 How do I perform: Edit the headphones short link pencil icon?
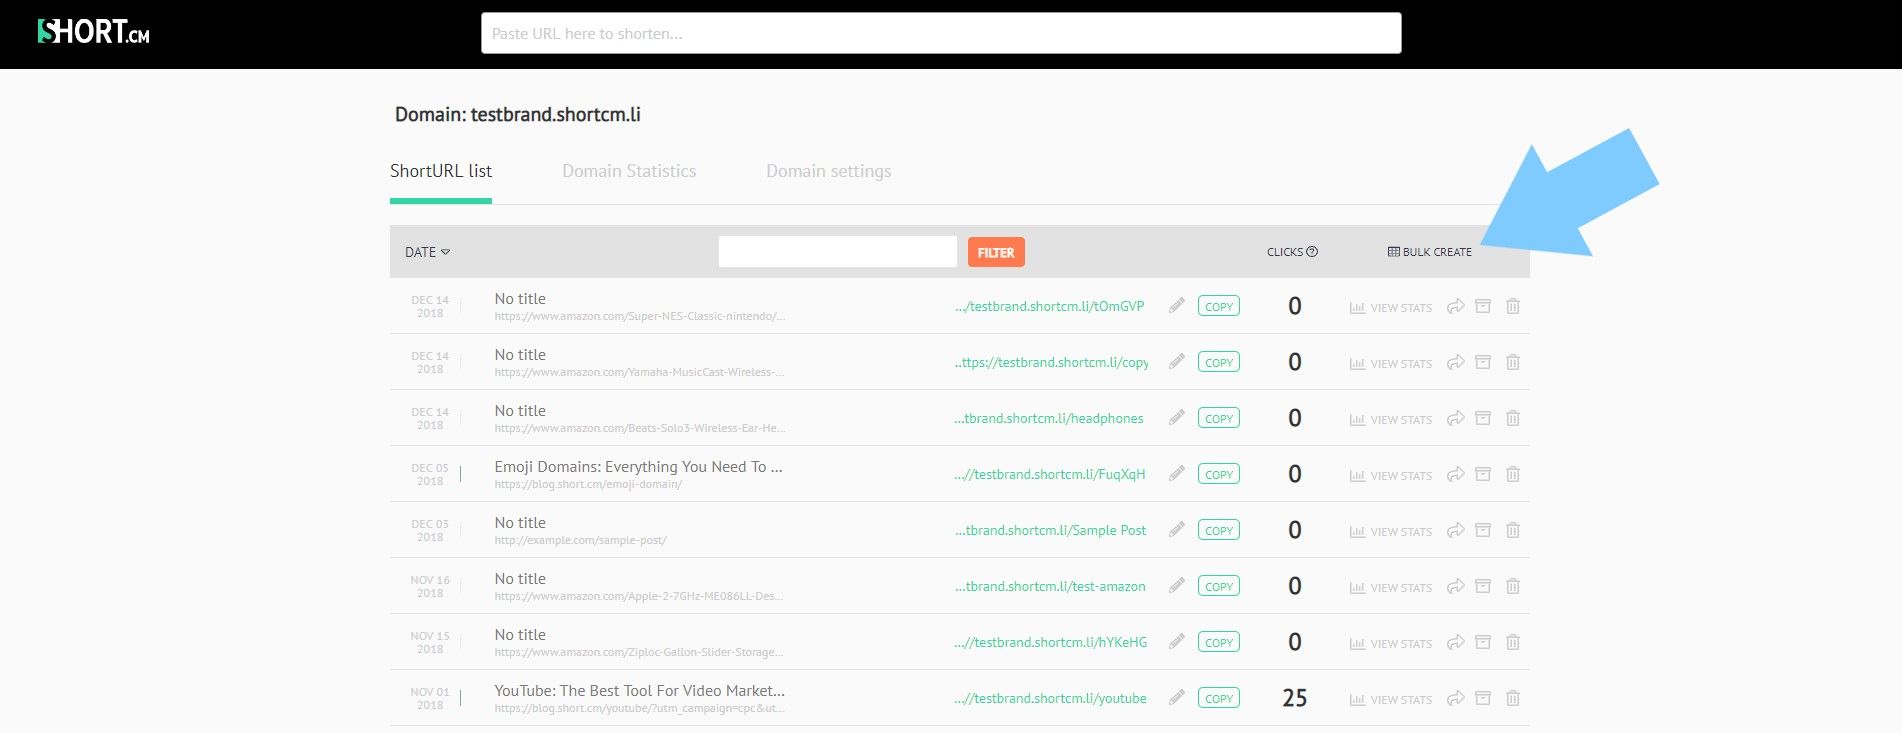1177,418
